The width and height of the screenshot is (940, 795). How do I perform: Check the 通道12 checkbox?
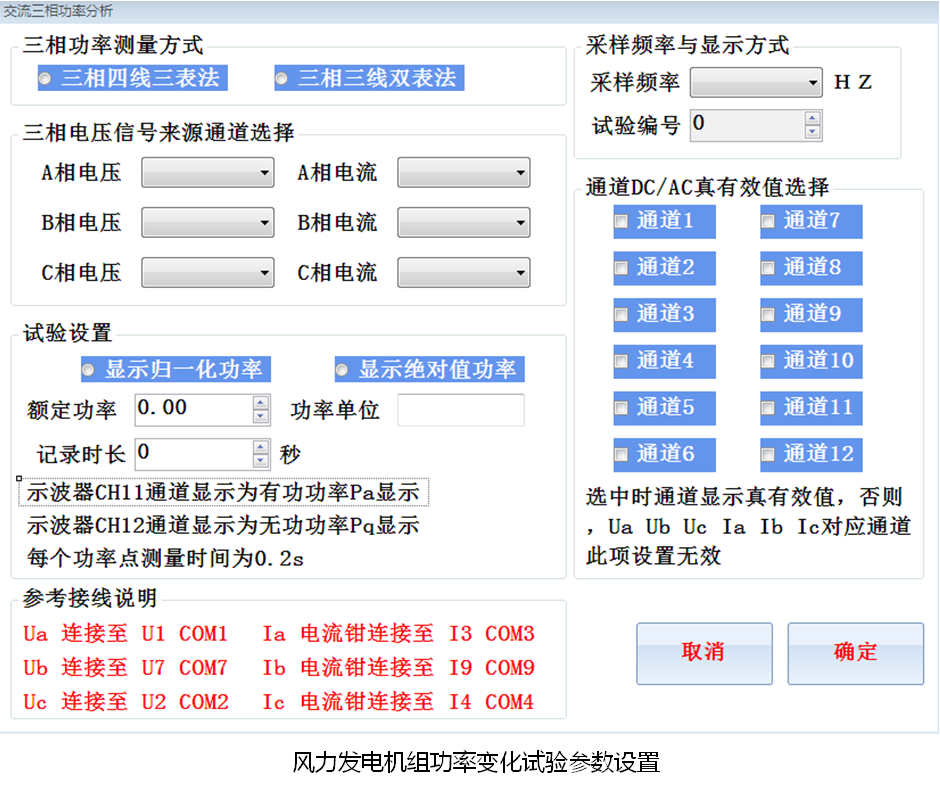(768, 455)
